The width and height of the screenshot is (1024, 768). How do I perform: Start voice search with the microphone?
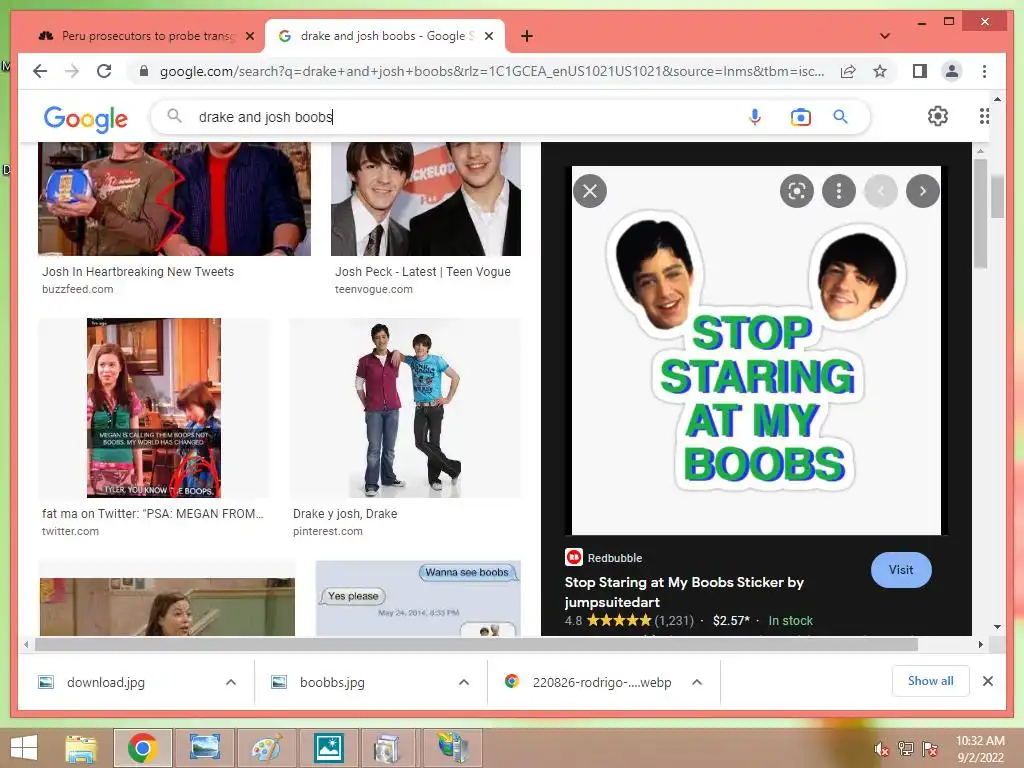click(754, 117)
